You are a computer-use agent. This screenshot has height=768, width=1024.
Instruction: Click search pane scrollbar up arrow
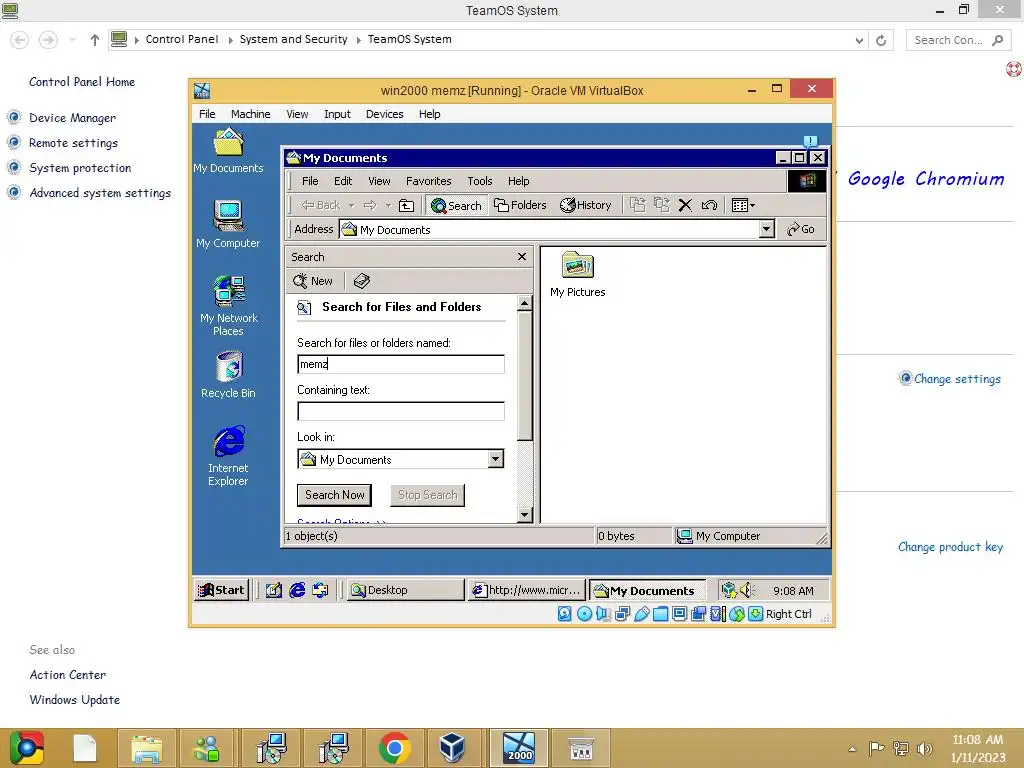[524, 304]
